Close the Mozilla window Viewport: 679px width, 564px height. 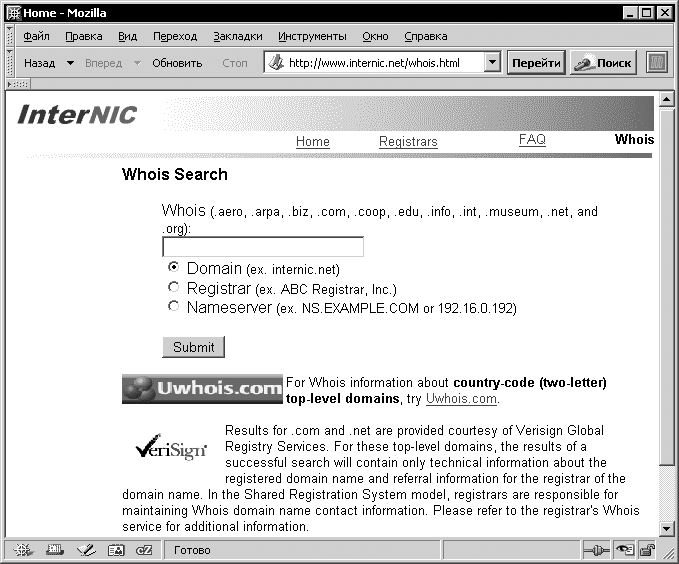click(x=664, y=13)
